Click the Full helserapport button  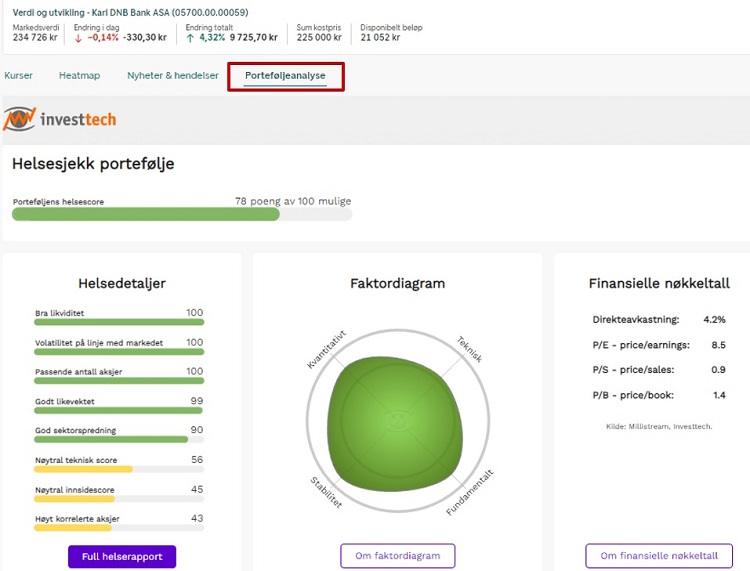pos(122,557)
